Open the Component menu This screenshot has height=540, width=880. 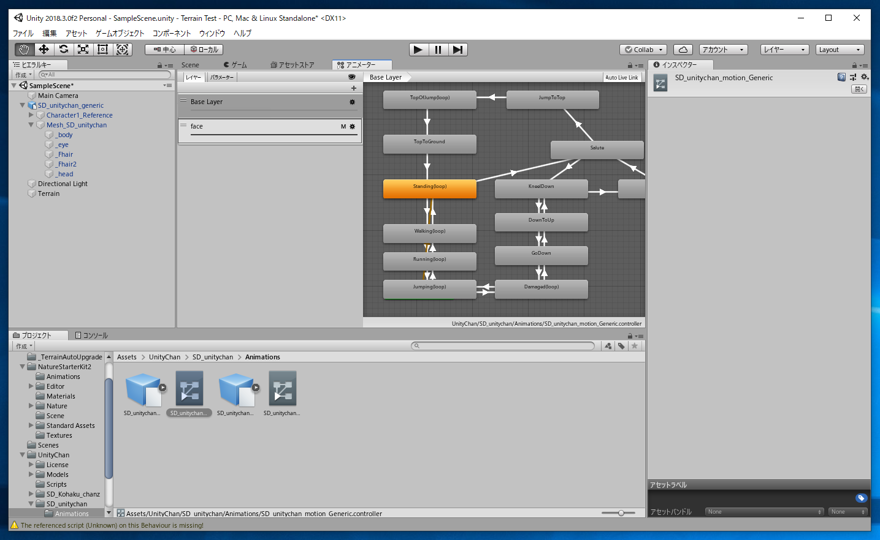[172, 33]
